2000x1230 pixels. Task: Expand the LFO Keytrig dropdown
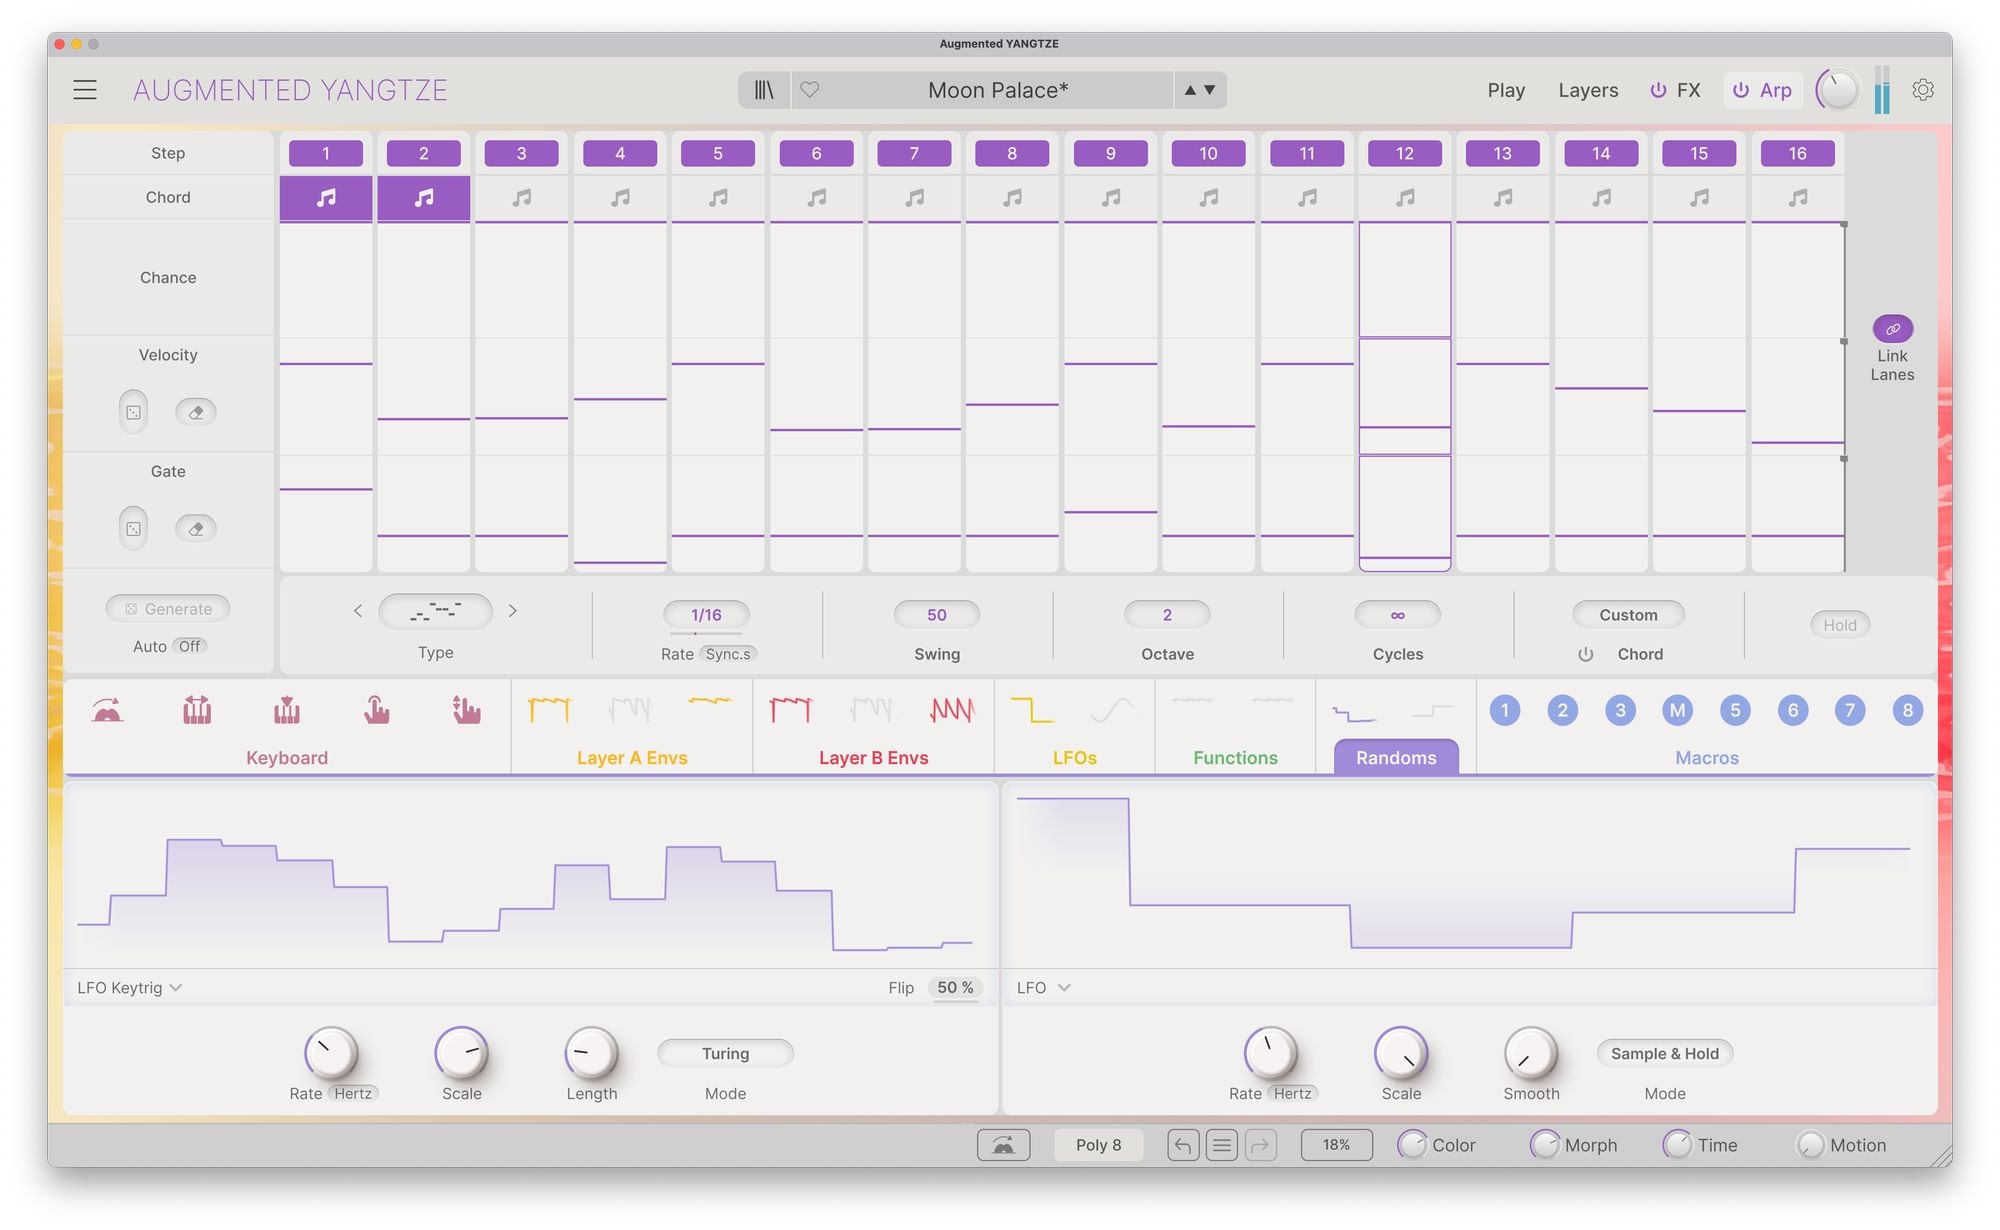coord(130,988)
